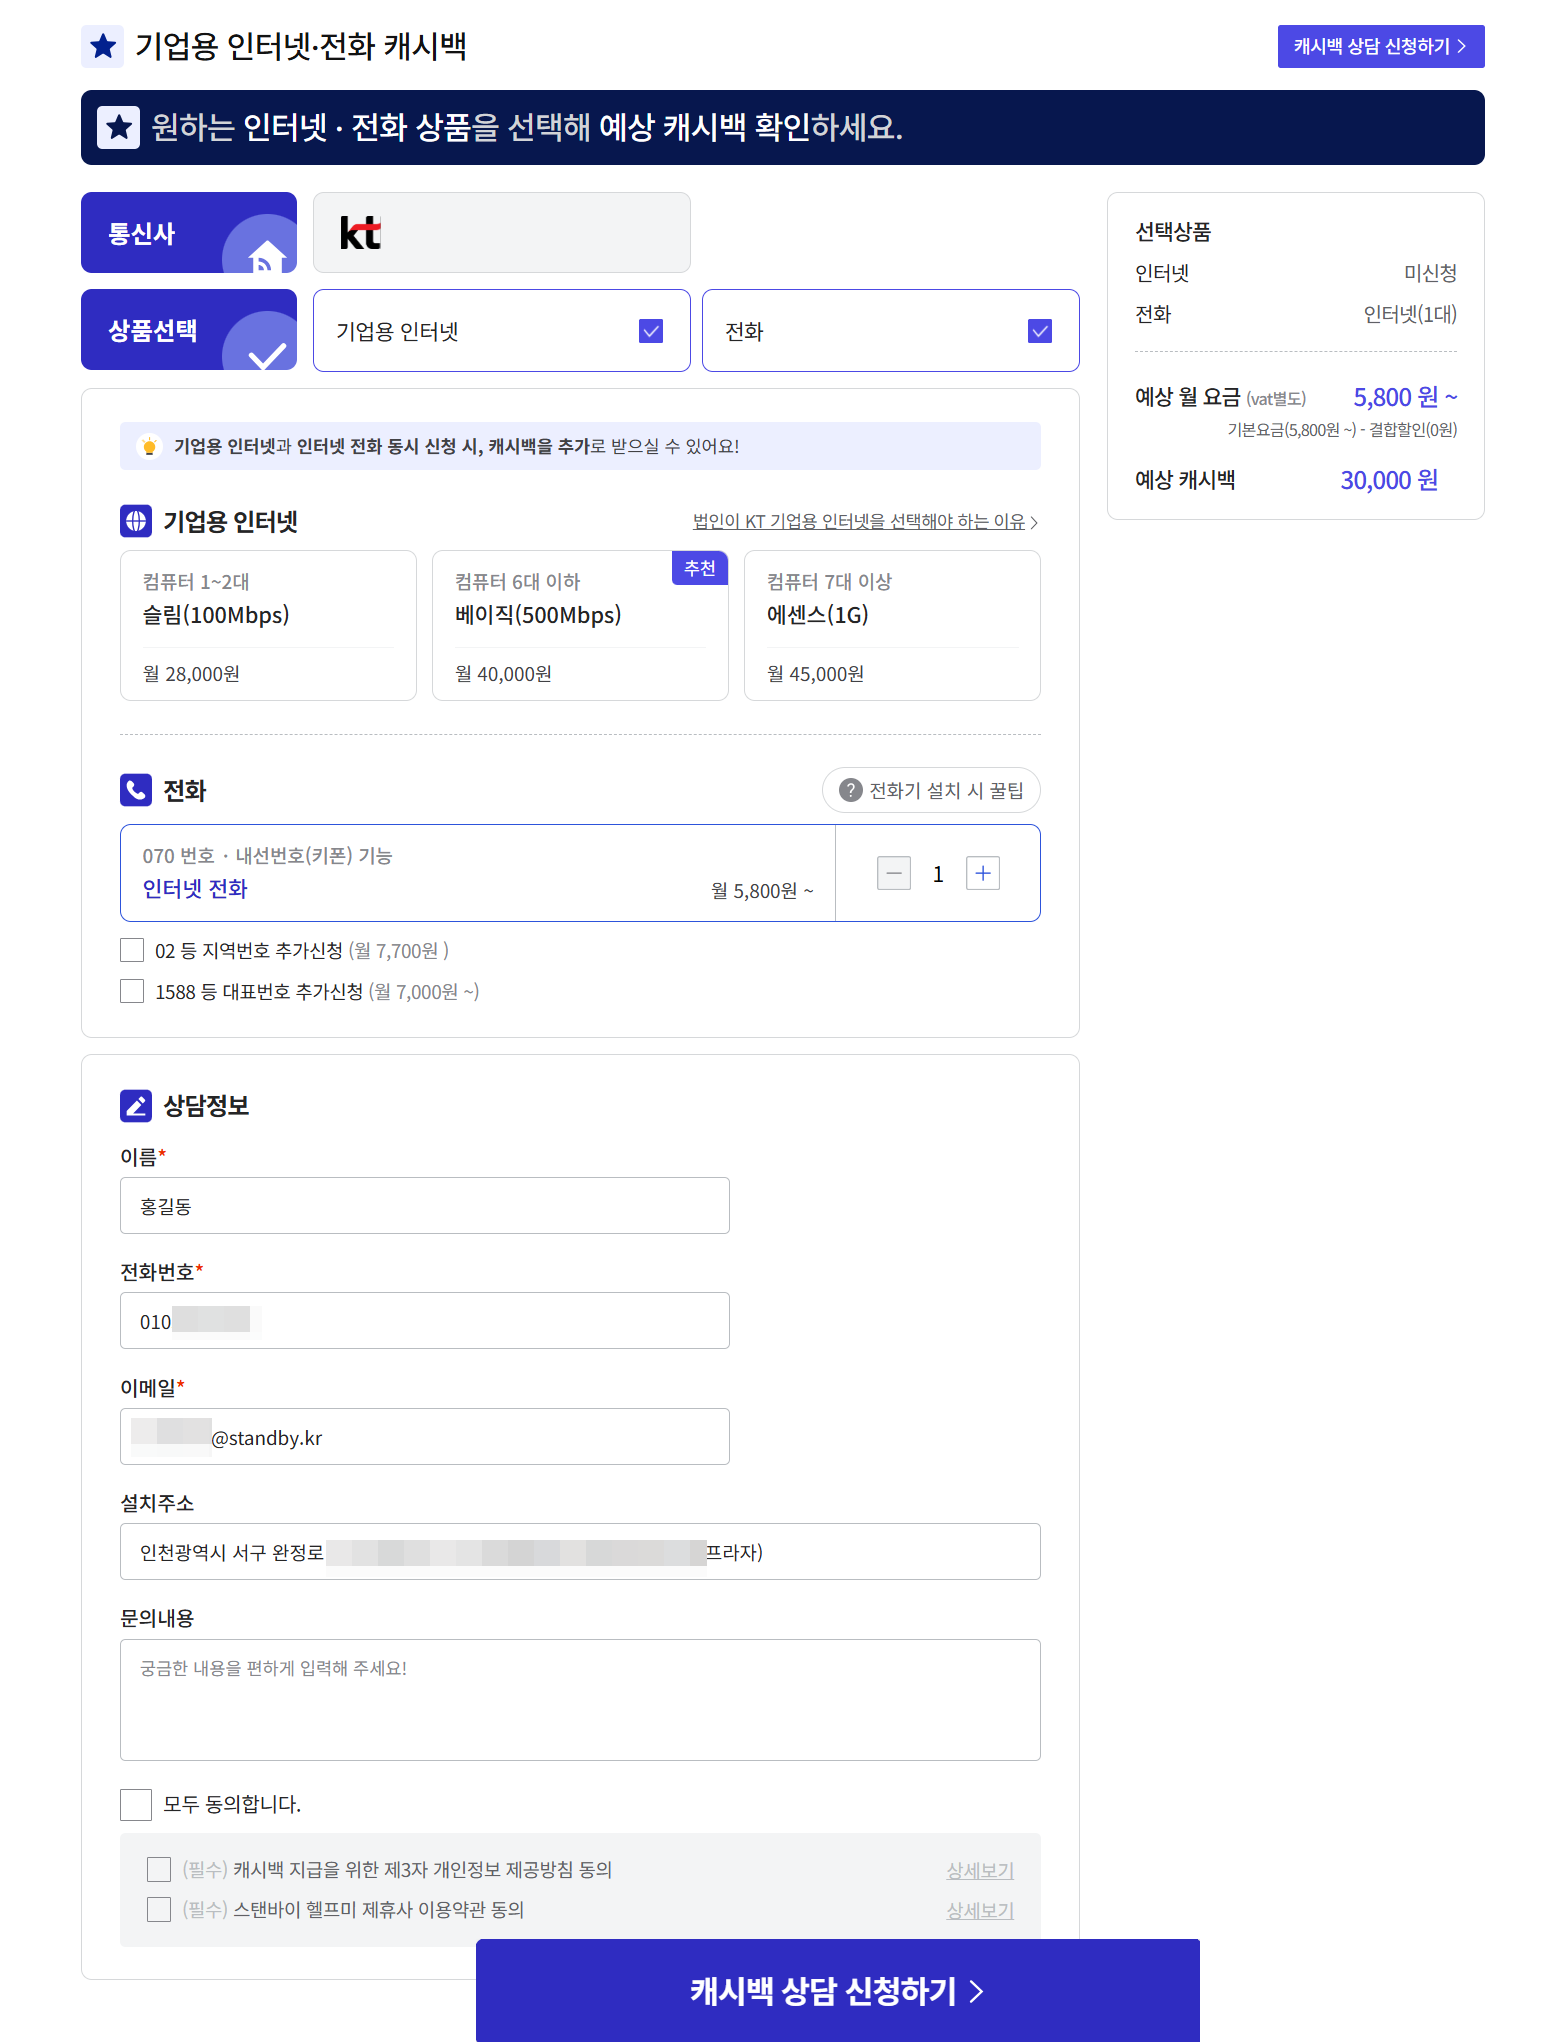This screenshot has width=1559, height=2043.
Task: Increase the internet phone quantity with plus
Action: tap(983, 873)
